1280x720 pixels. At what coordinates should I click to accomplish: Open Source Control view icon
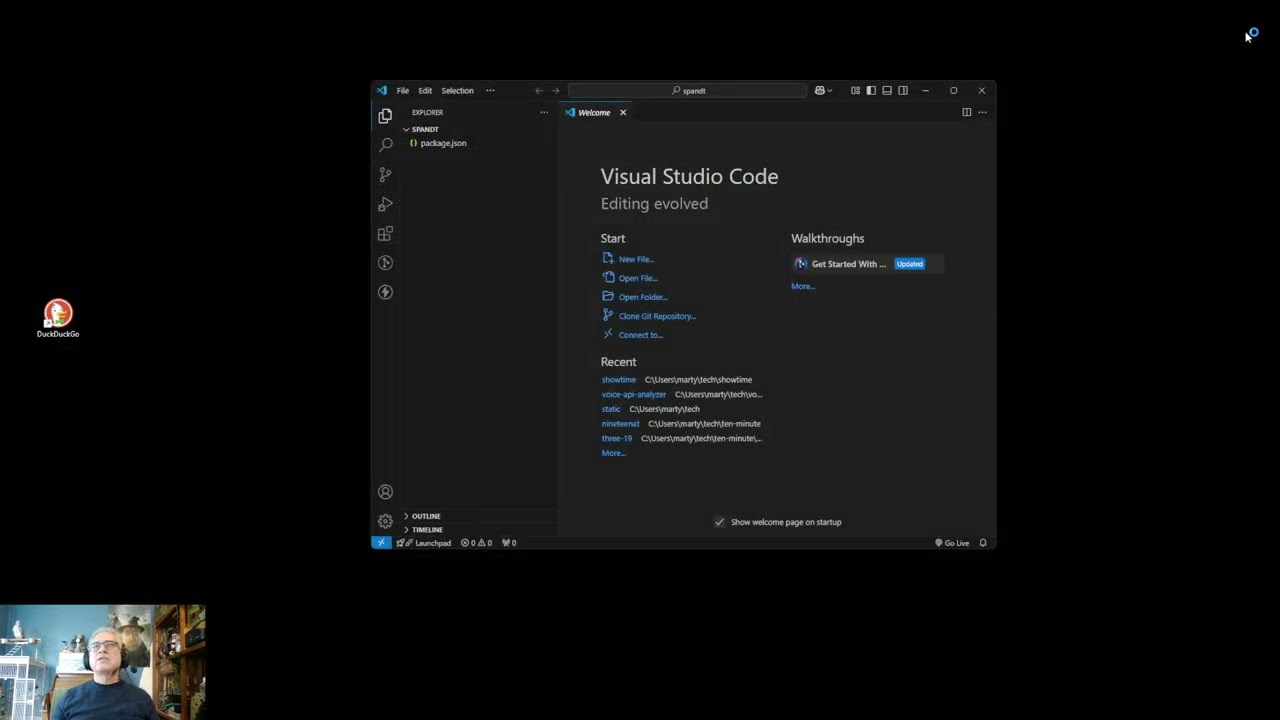(385, 174)
